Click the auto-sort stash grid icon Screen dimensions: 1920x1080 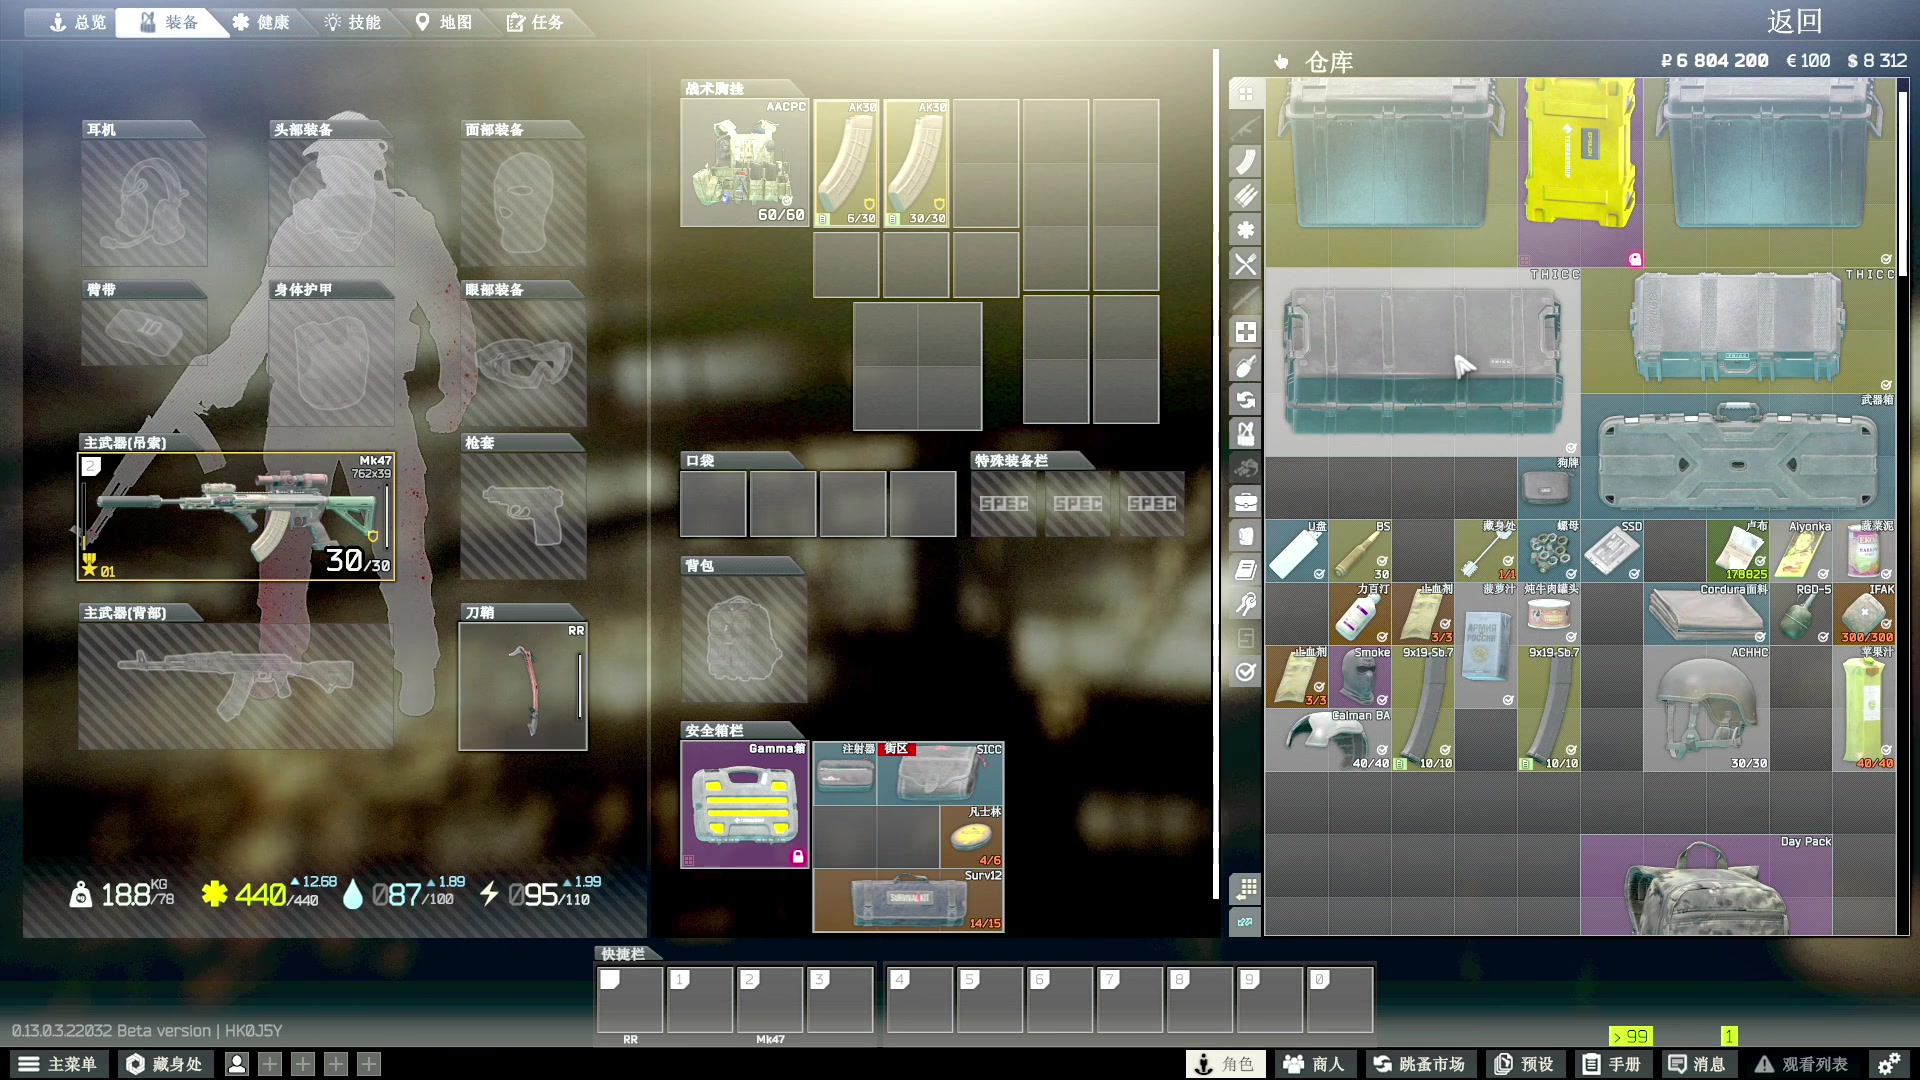pyautogui.click(x=1245, y=888)
